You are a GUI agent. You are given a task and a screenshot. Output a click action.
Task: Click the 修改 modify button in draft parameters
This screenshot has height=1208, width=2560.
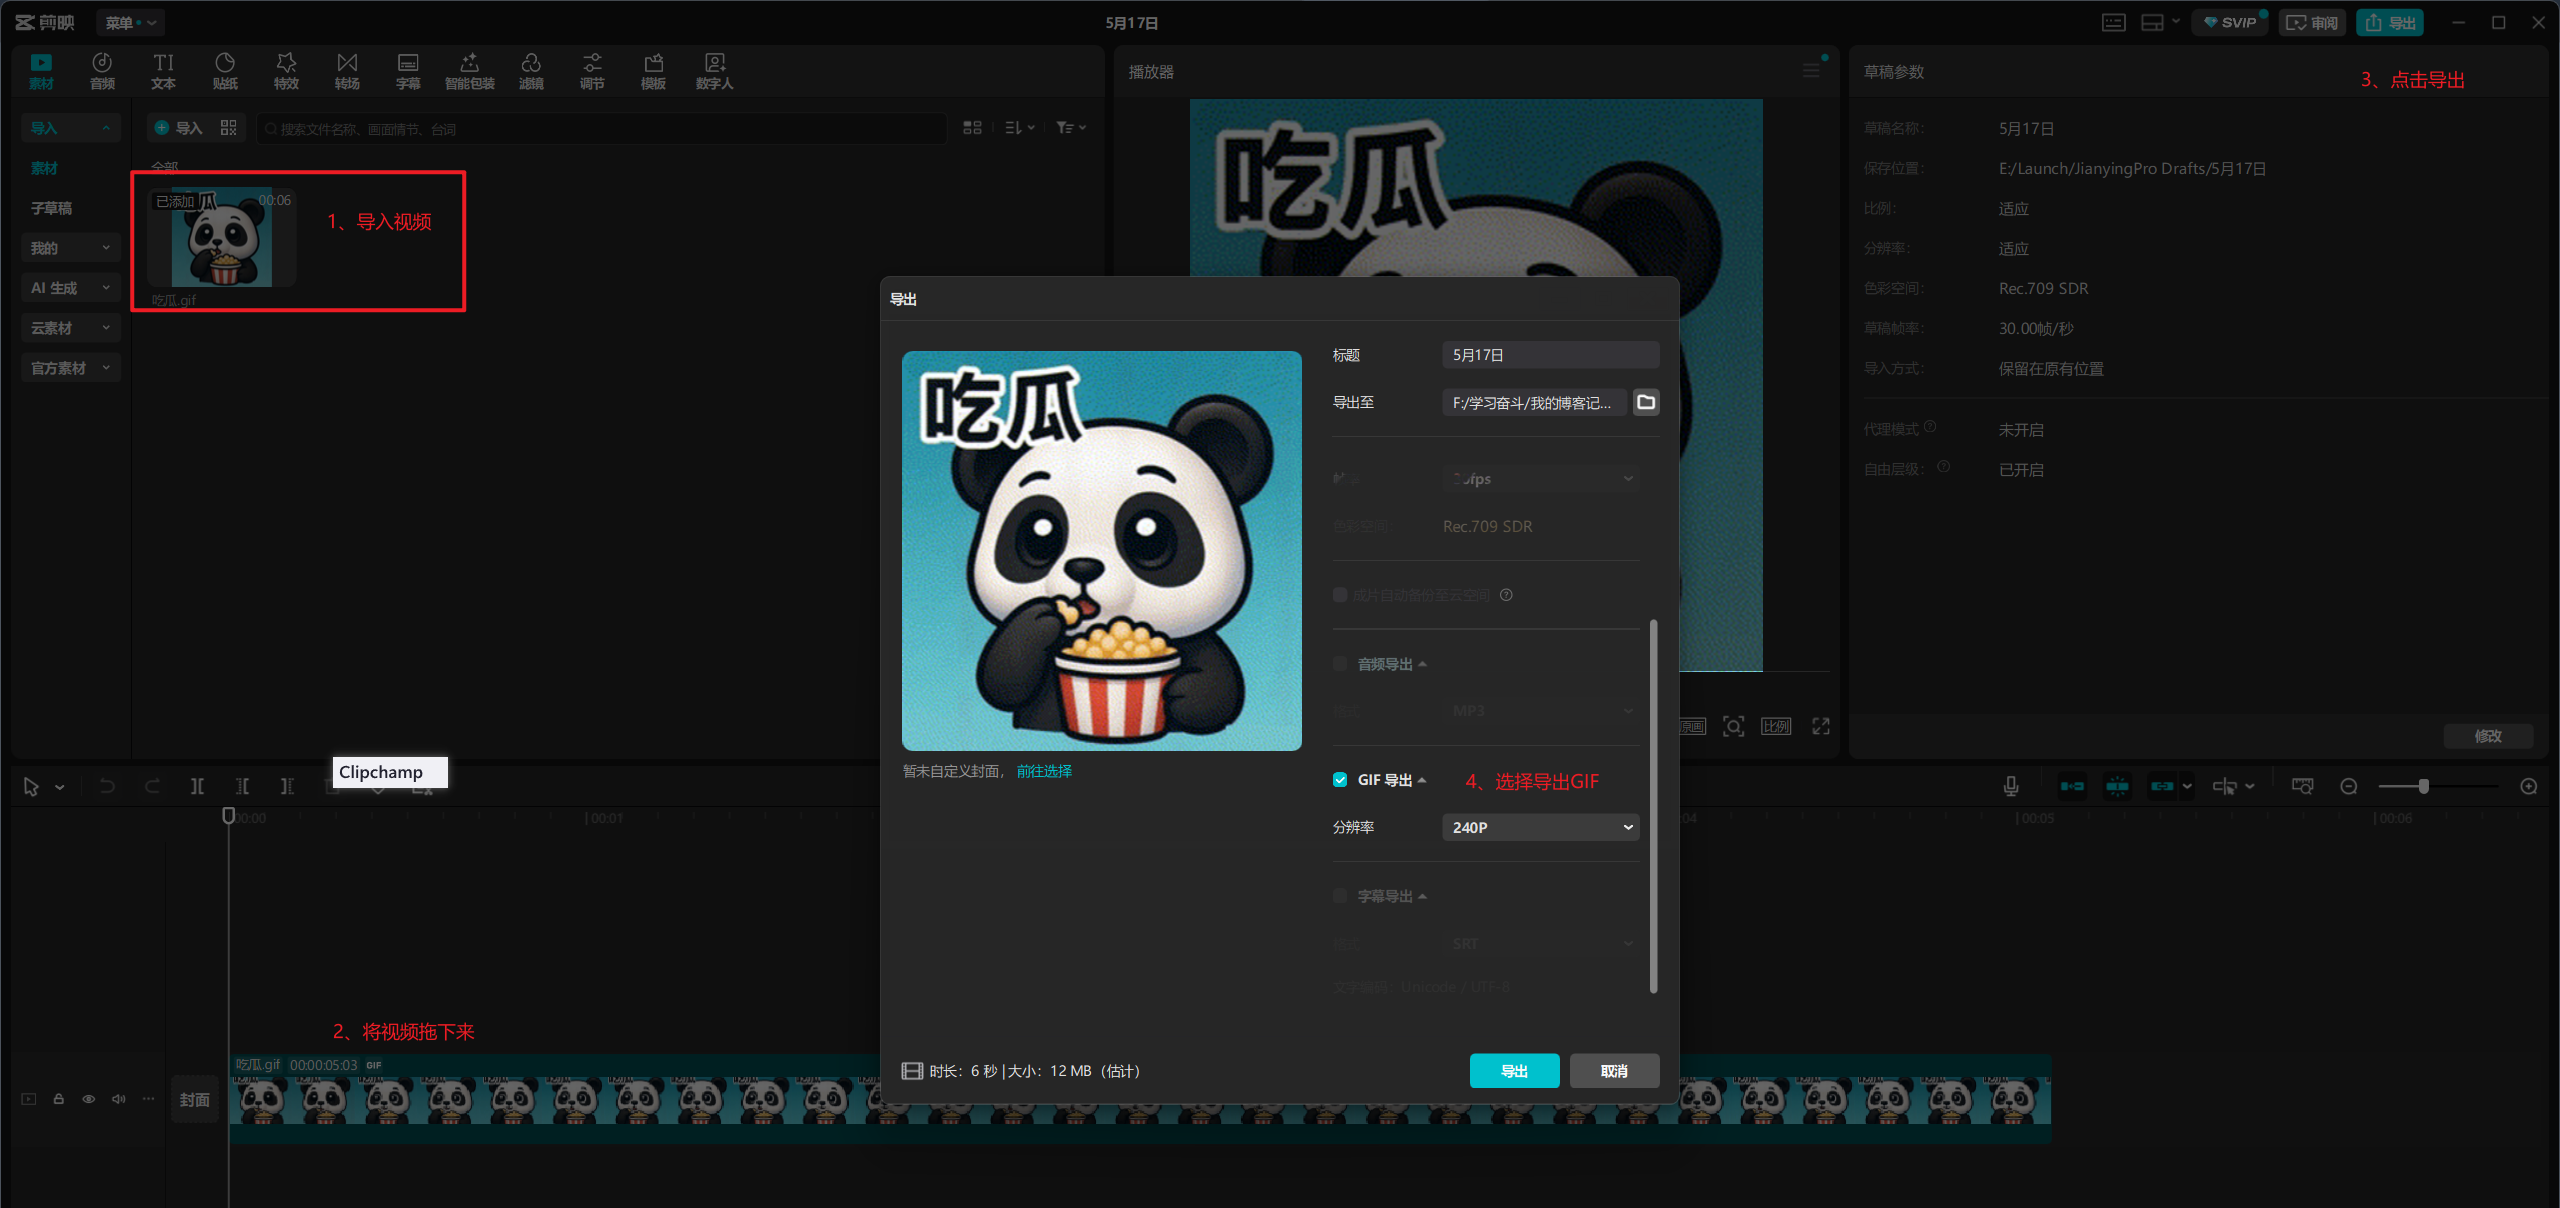pos(2488,736)
